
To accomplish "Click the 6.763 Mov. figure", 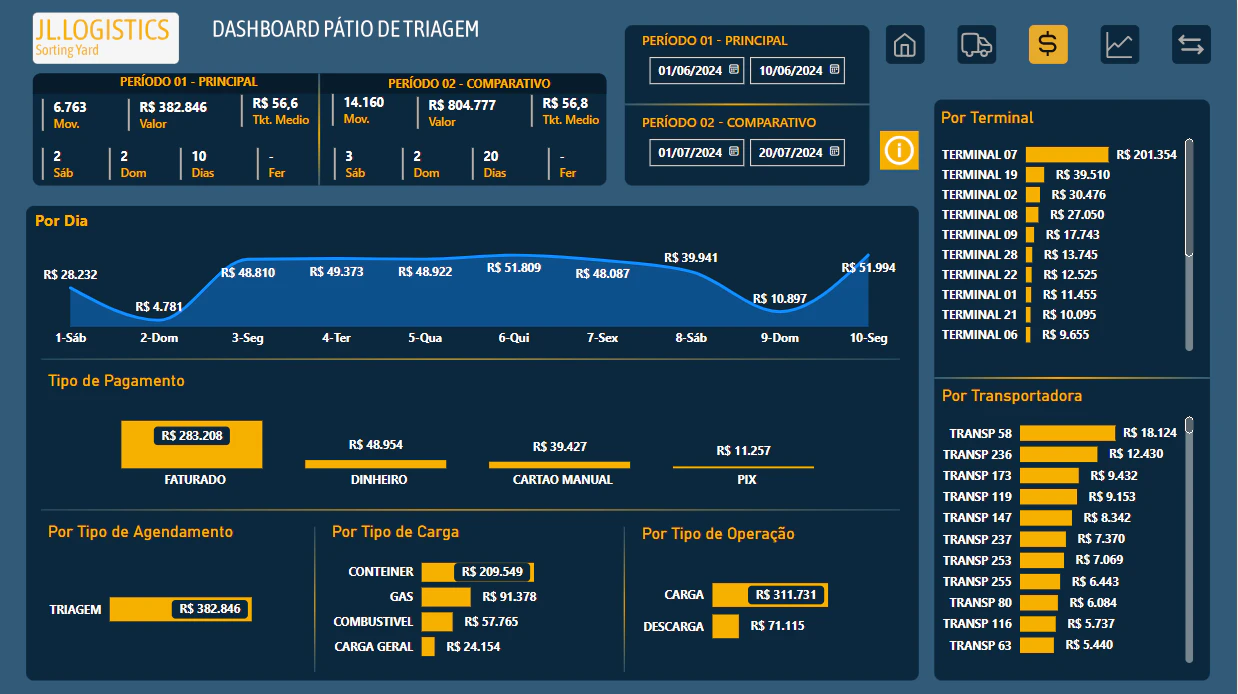I will pos(70,107).
